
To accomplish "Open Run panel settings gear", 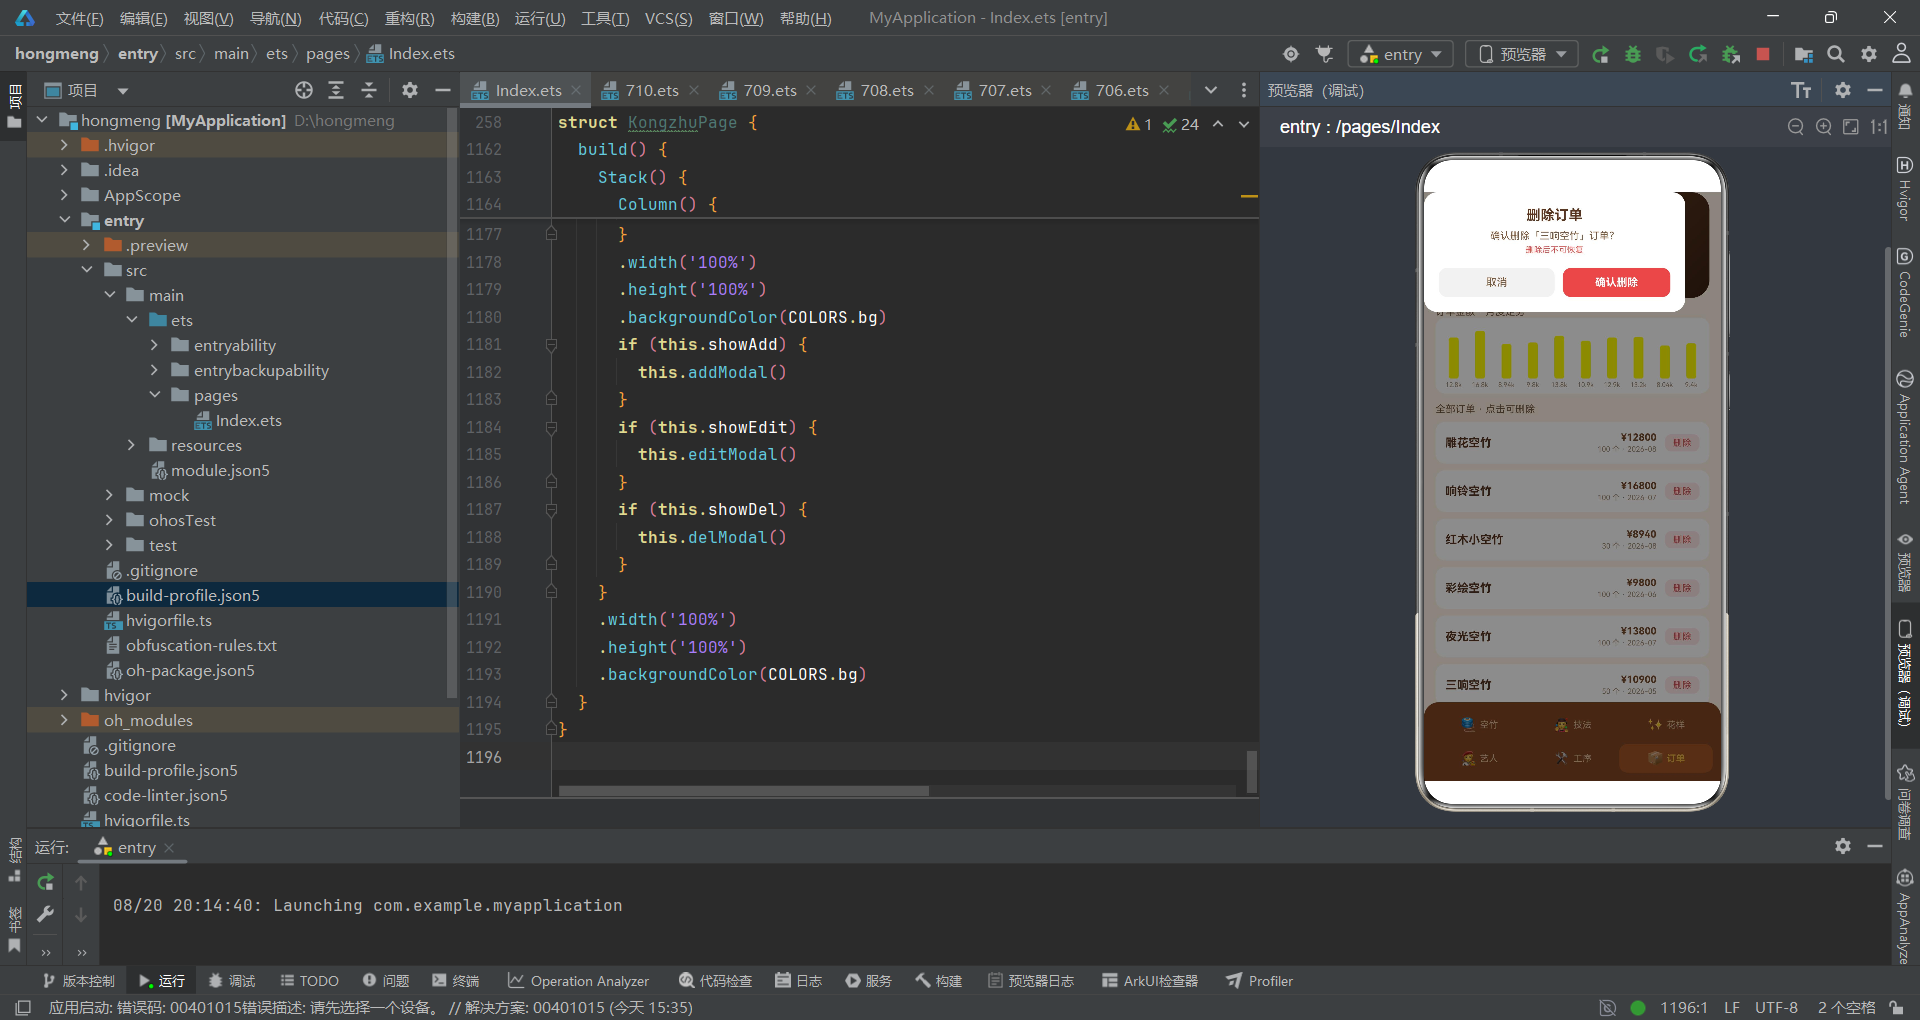I will [x=1843, y=846].
